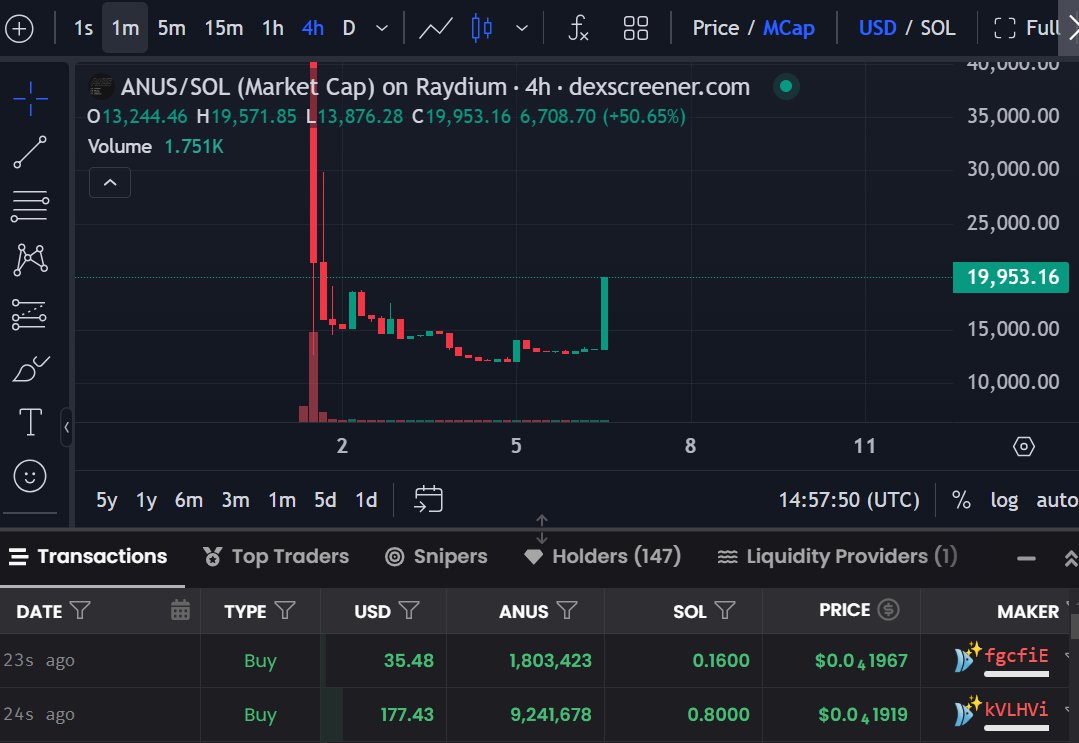Set chart range to 5d
The height and width of the screenshot is (743, 1079).
pos(325,499)
